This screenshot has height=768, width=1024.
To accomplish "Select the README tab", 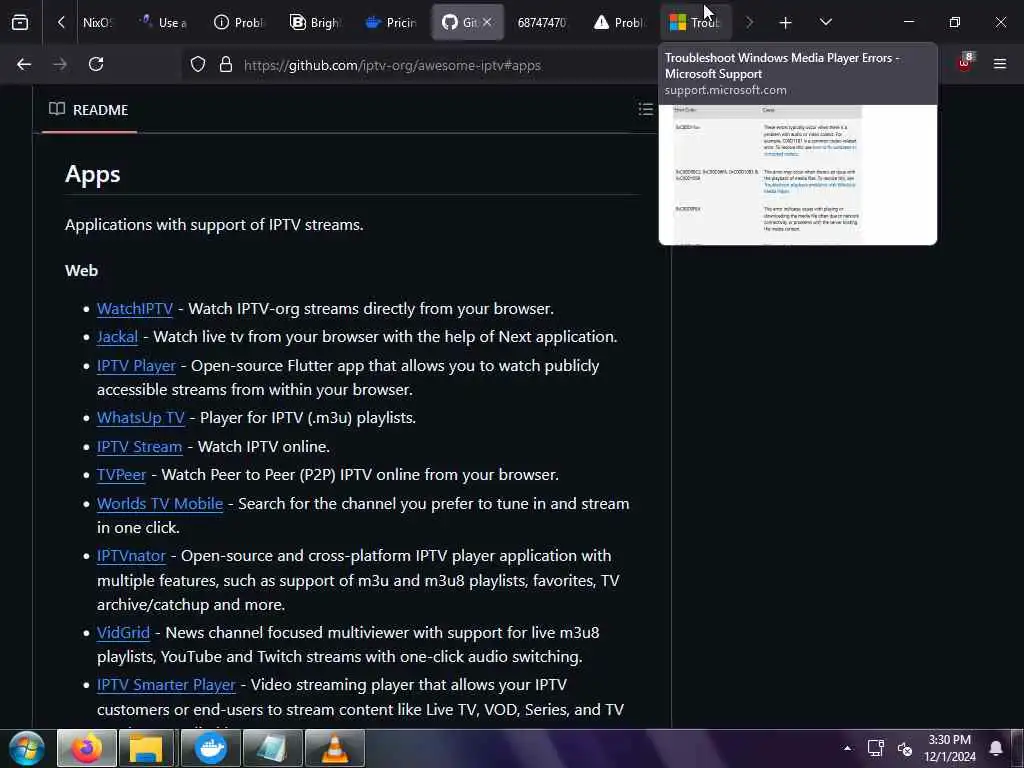I will pos(89,110).
